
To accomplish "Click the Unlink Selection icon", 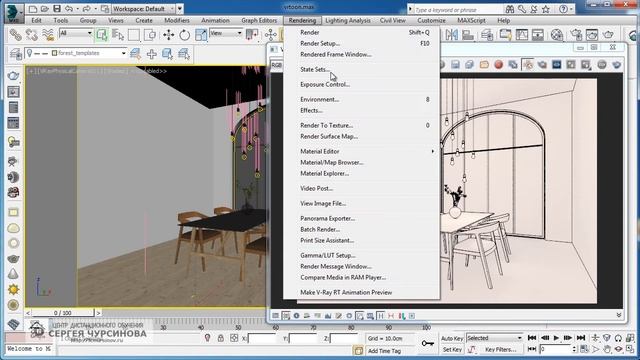I will [31, 35].
